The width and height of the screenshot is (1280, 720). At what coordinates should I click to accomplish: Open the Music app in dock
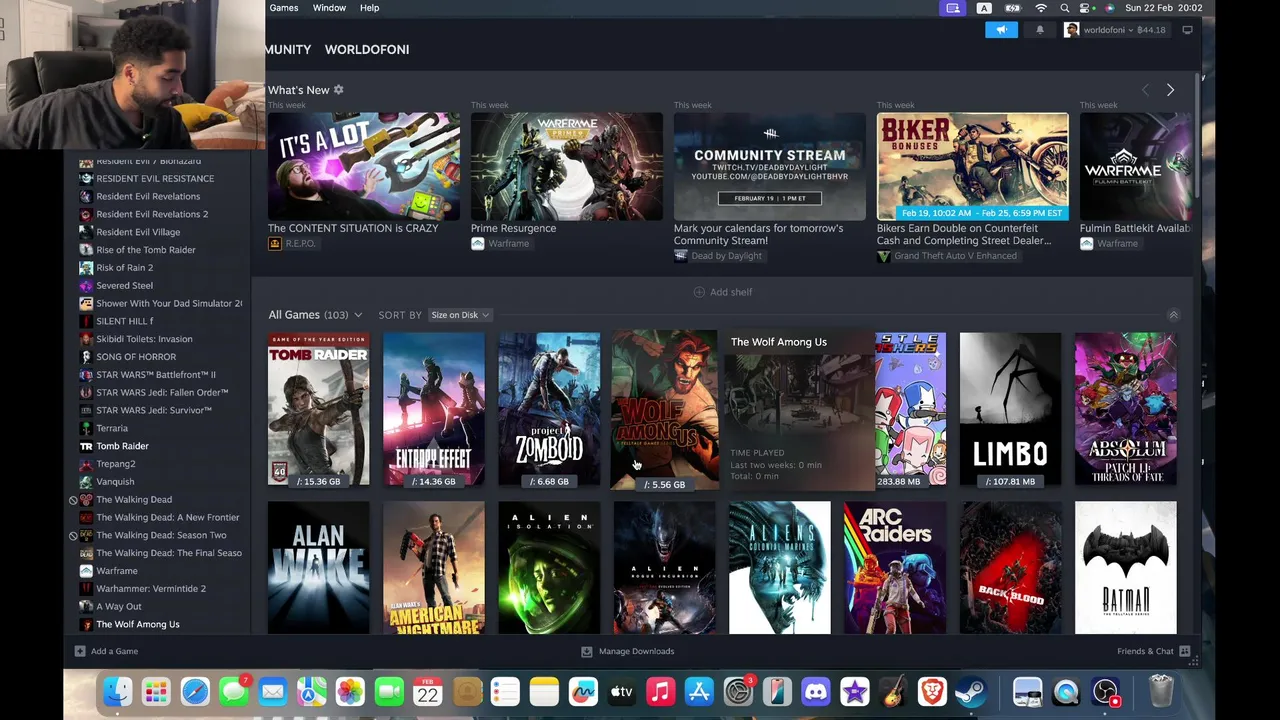(660, 692)
